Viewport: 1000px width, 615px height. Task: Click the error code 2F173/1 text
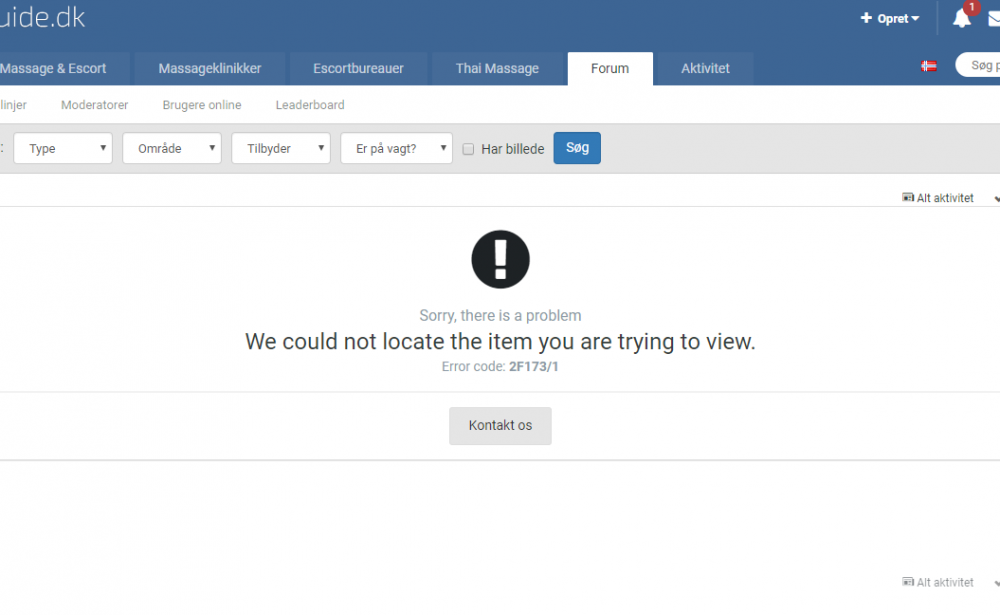click(534, 366)
